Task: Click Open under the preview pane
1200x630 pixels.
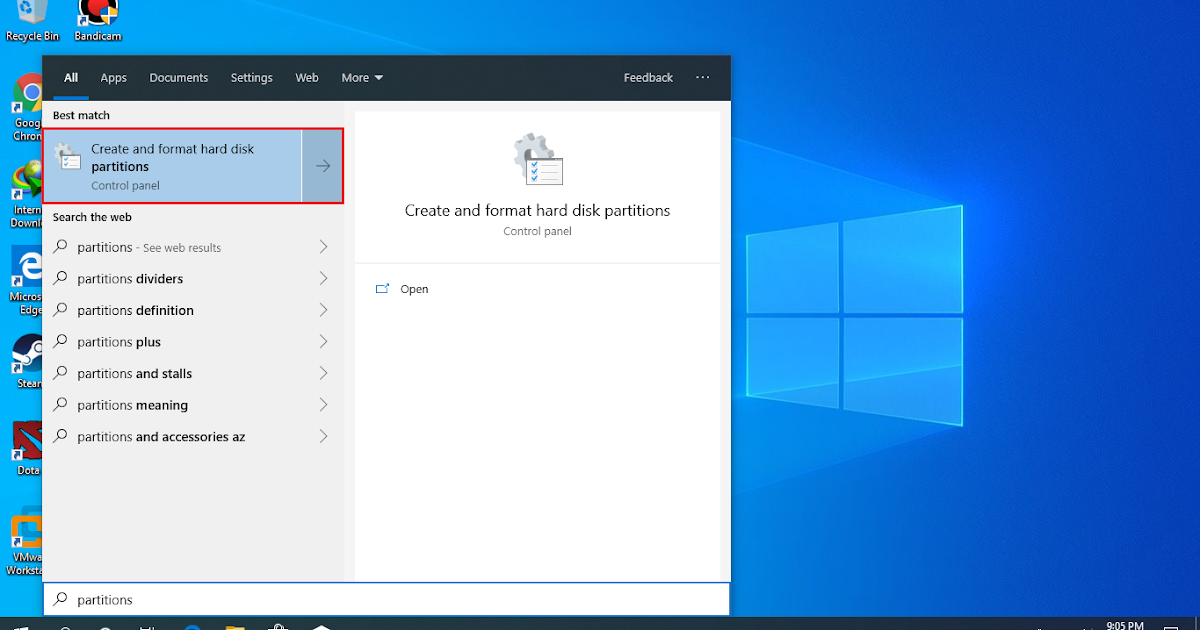Action: click(x=414, y=289)
